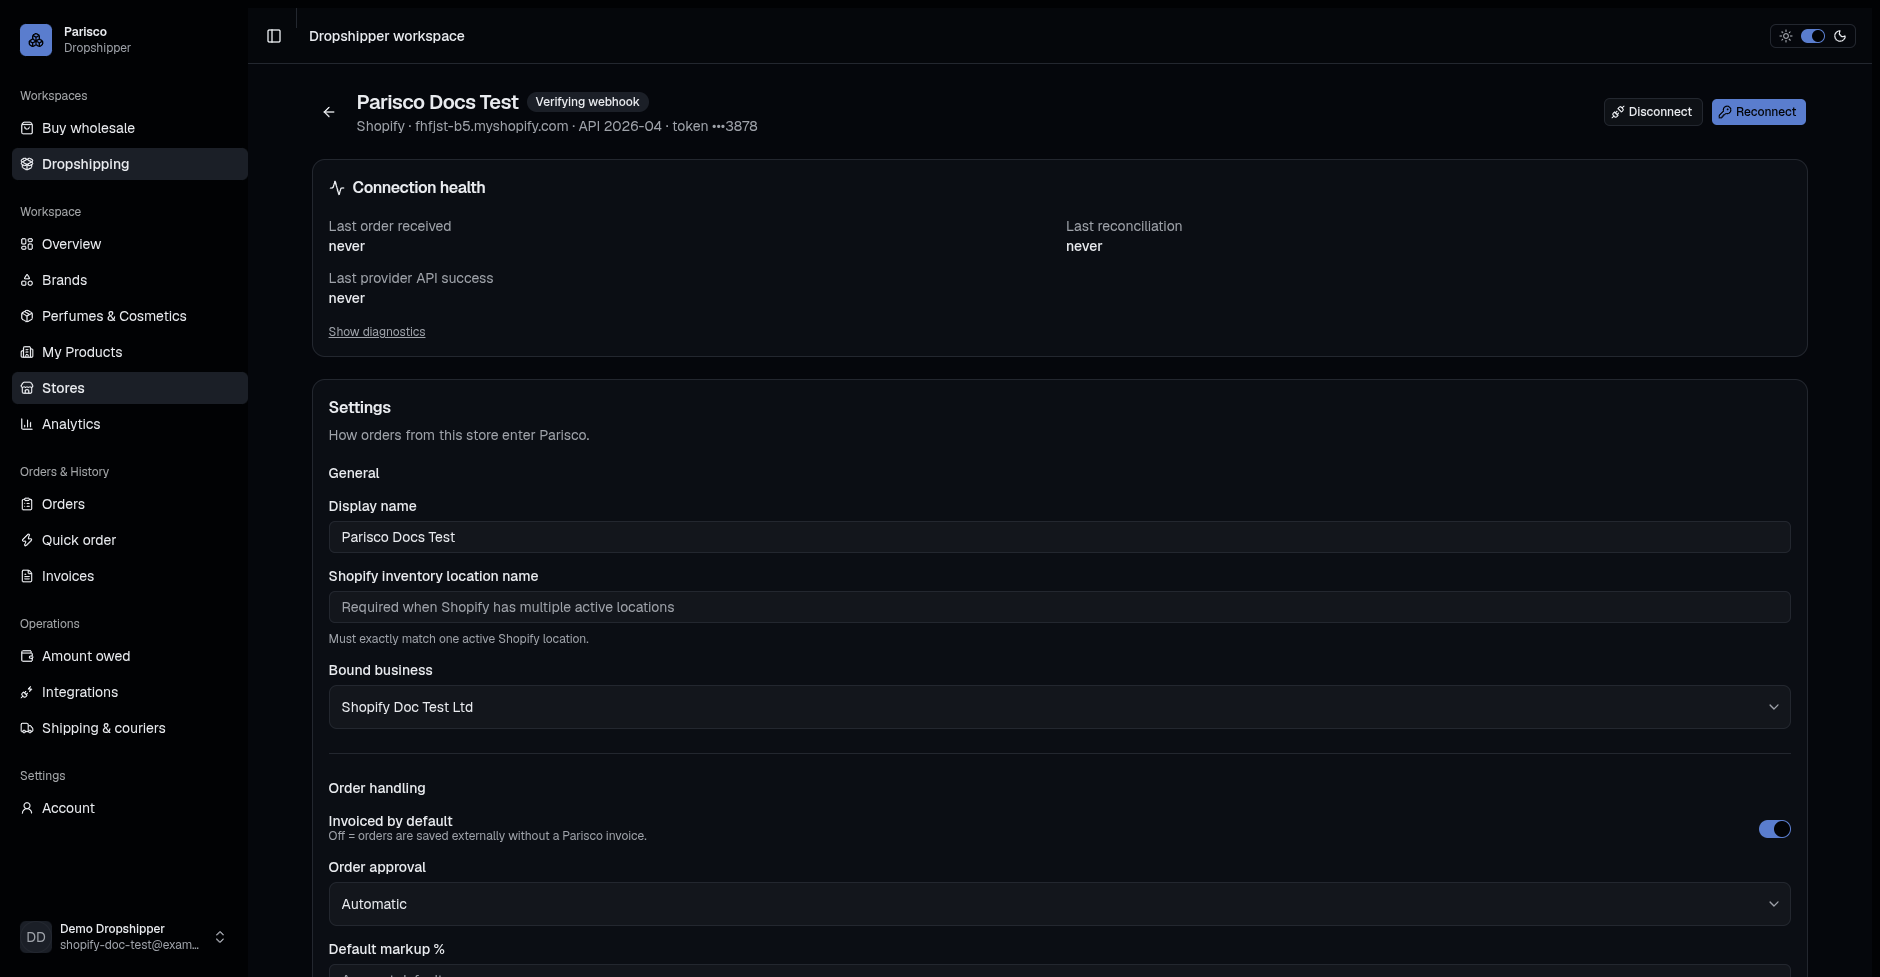Click the Shopify inventory location name field
Screen dimensions: 1880x977
click(x=1059, y=607)
